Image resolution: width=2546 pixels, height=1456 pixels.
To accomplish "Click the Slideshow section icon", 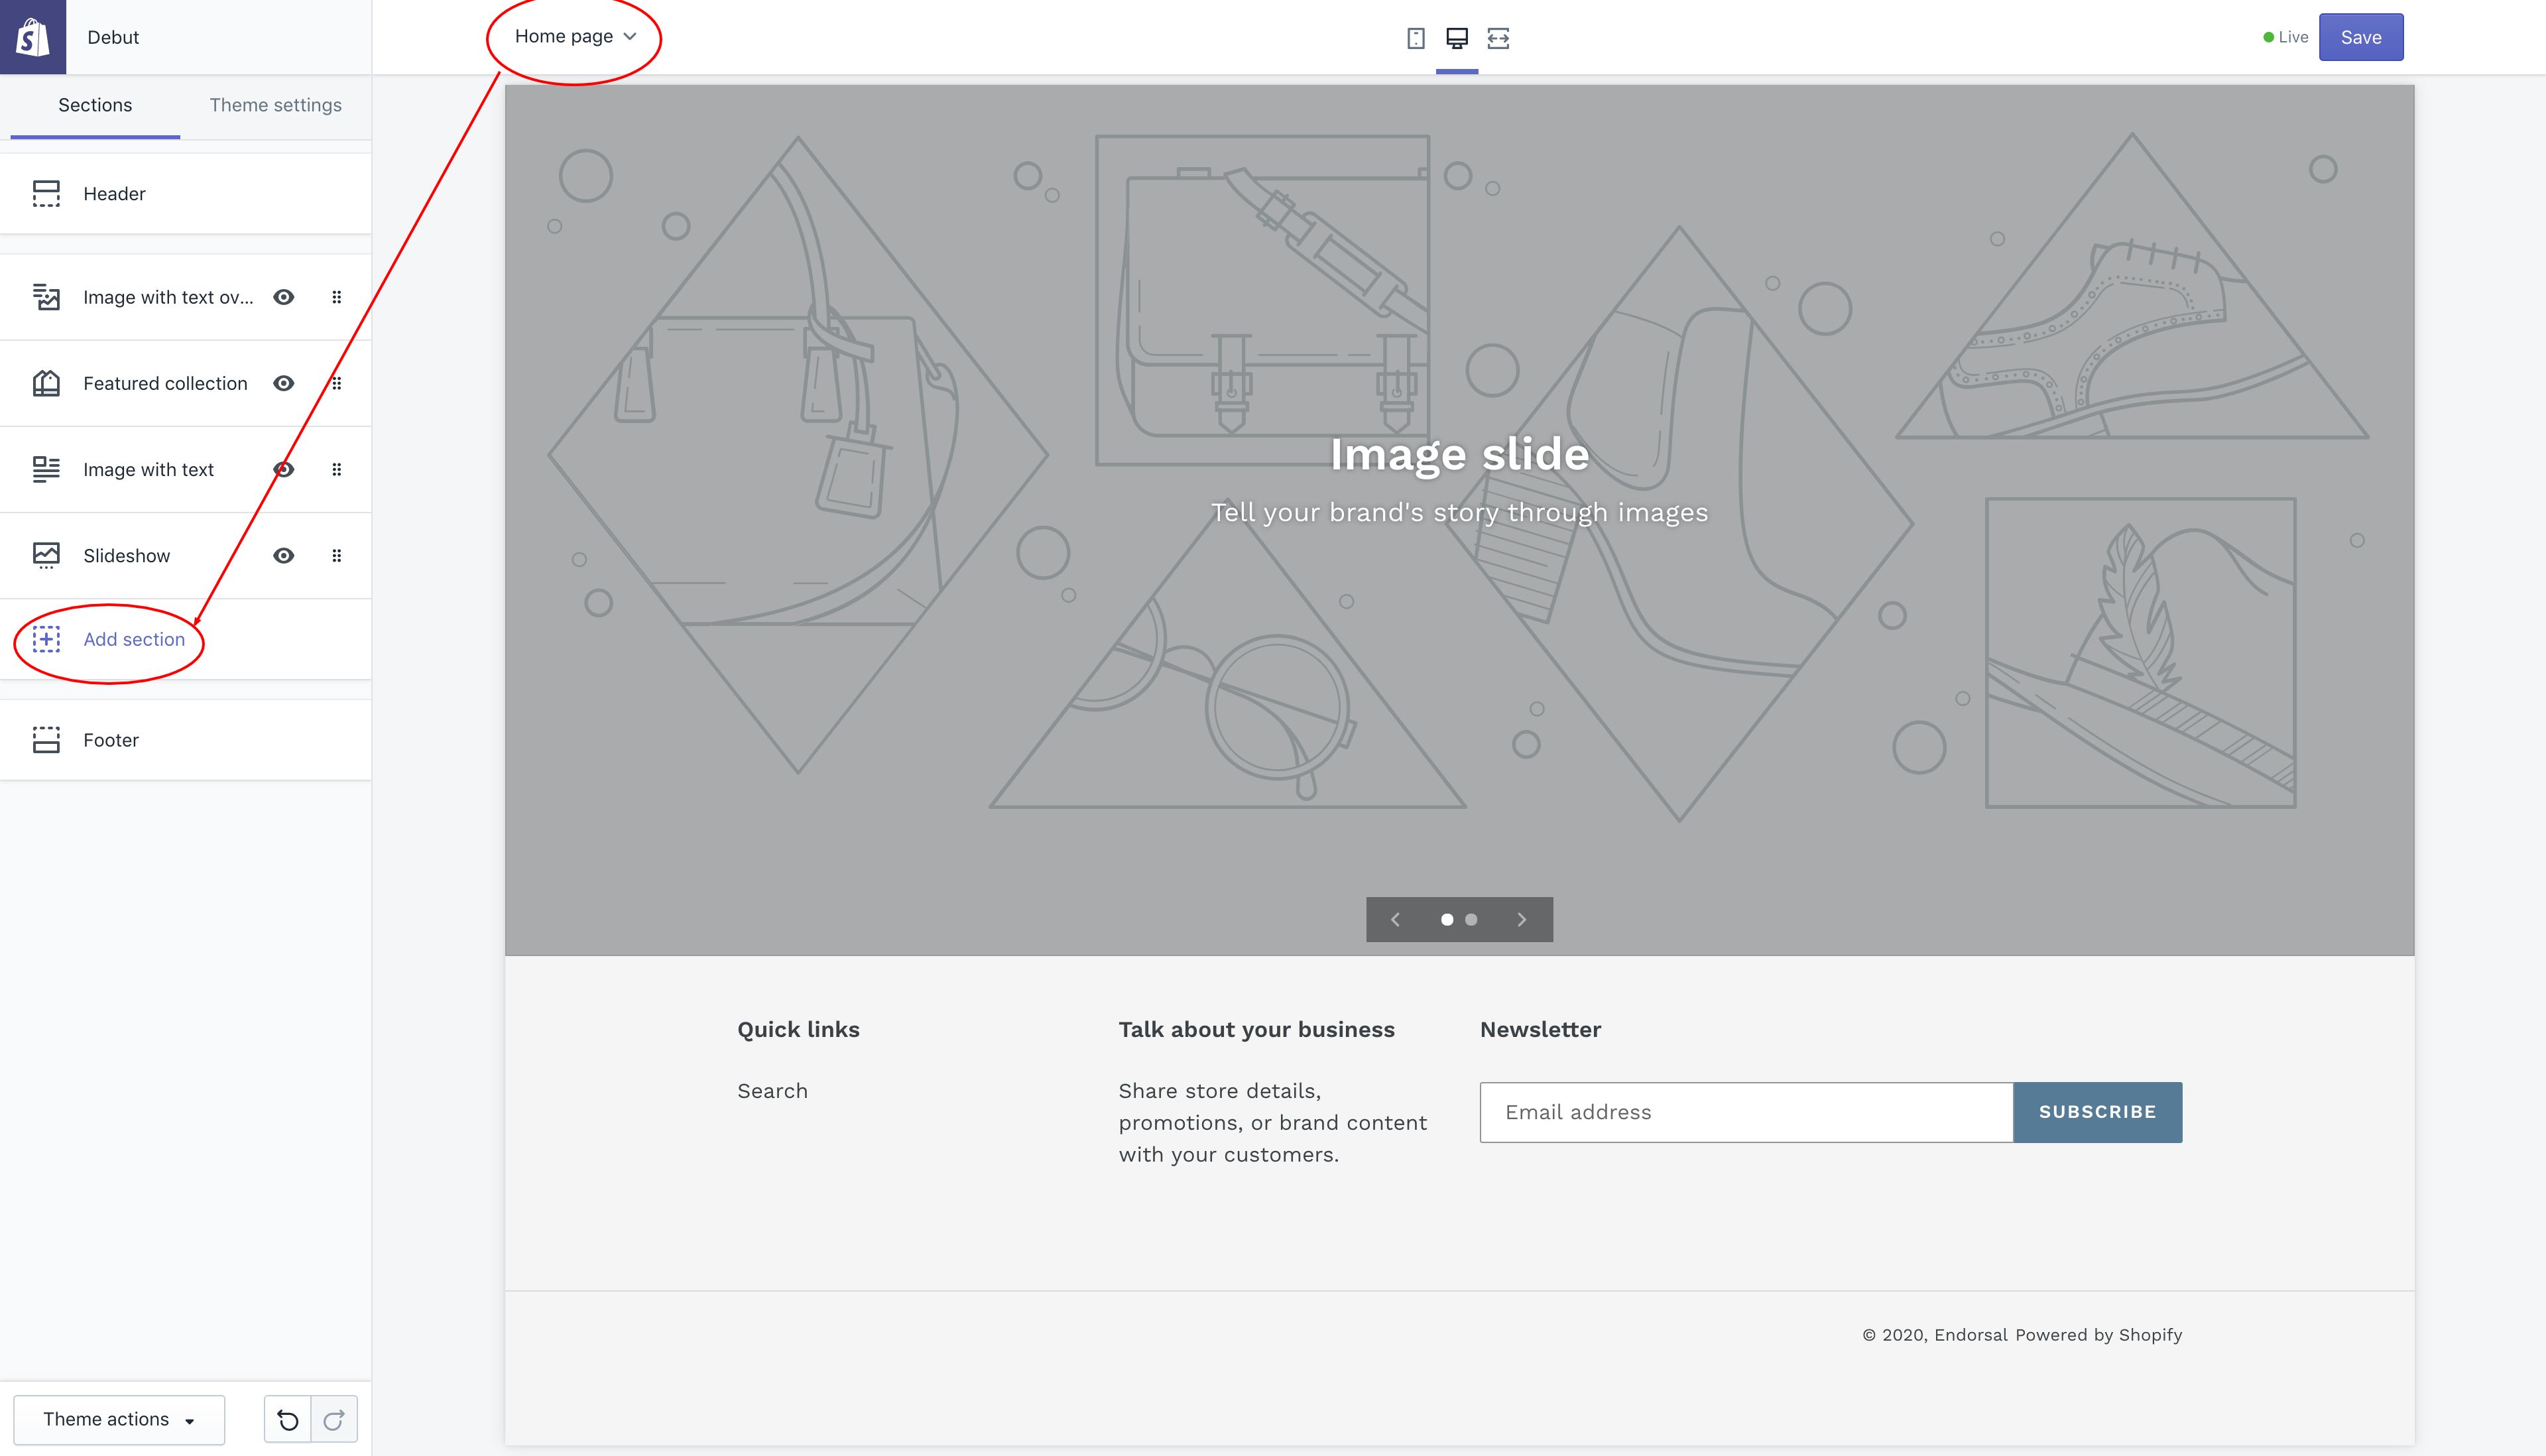I will tap(47, 555).
